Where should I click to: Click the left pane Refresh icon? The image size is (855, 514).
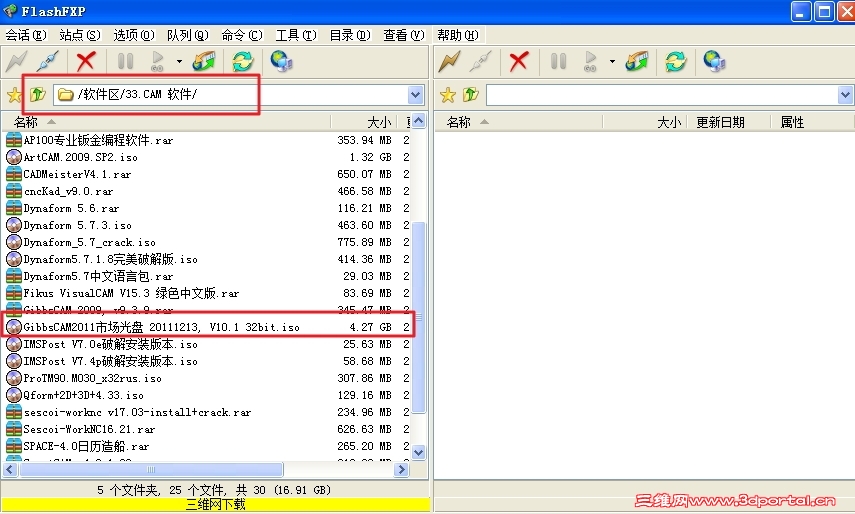242,61
